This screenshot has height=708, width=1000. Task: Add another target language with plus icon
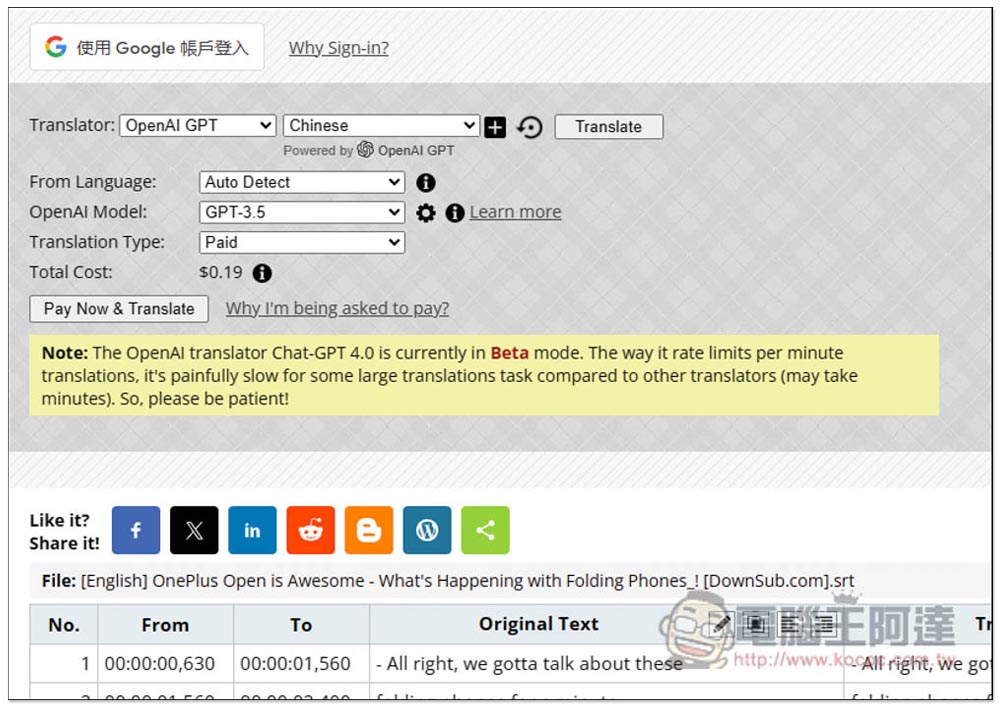[x=495, y=127]
